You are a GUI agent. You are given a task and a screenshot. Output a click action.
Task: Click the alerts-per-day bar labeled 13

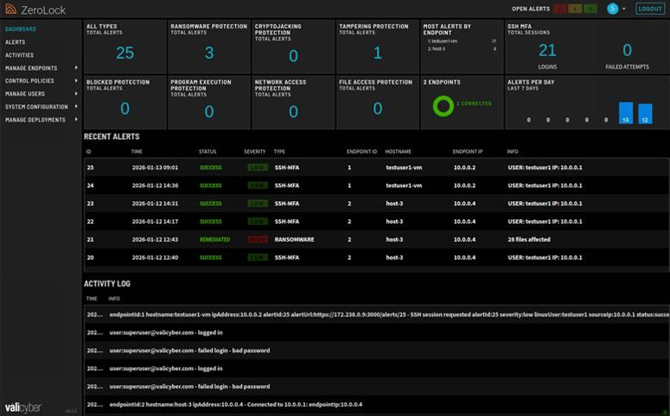point(626,113)
